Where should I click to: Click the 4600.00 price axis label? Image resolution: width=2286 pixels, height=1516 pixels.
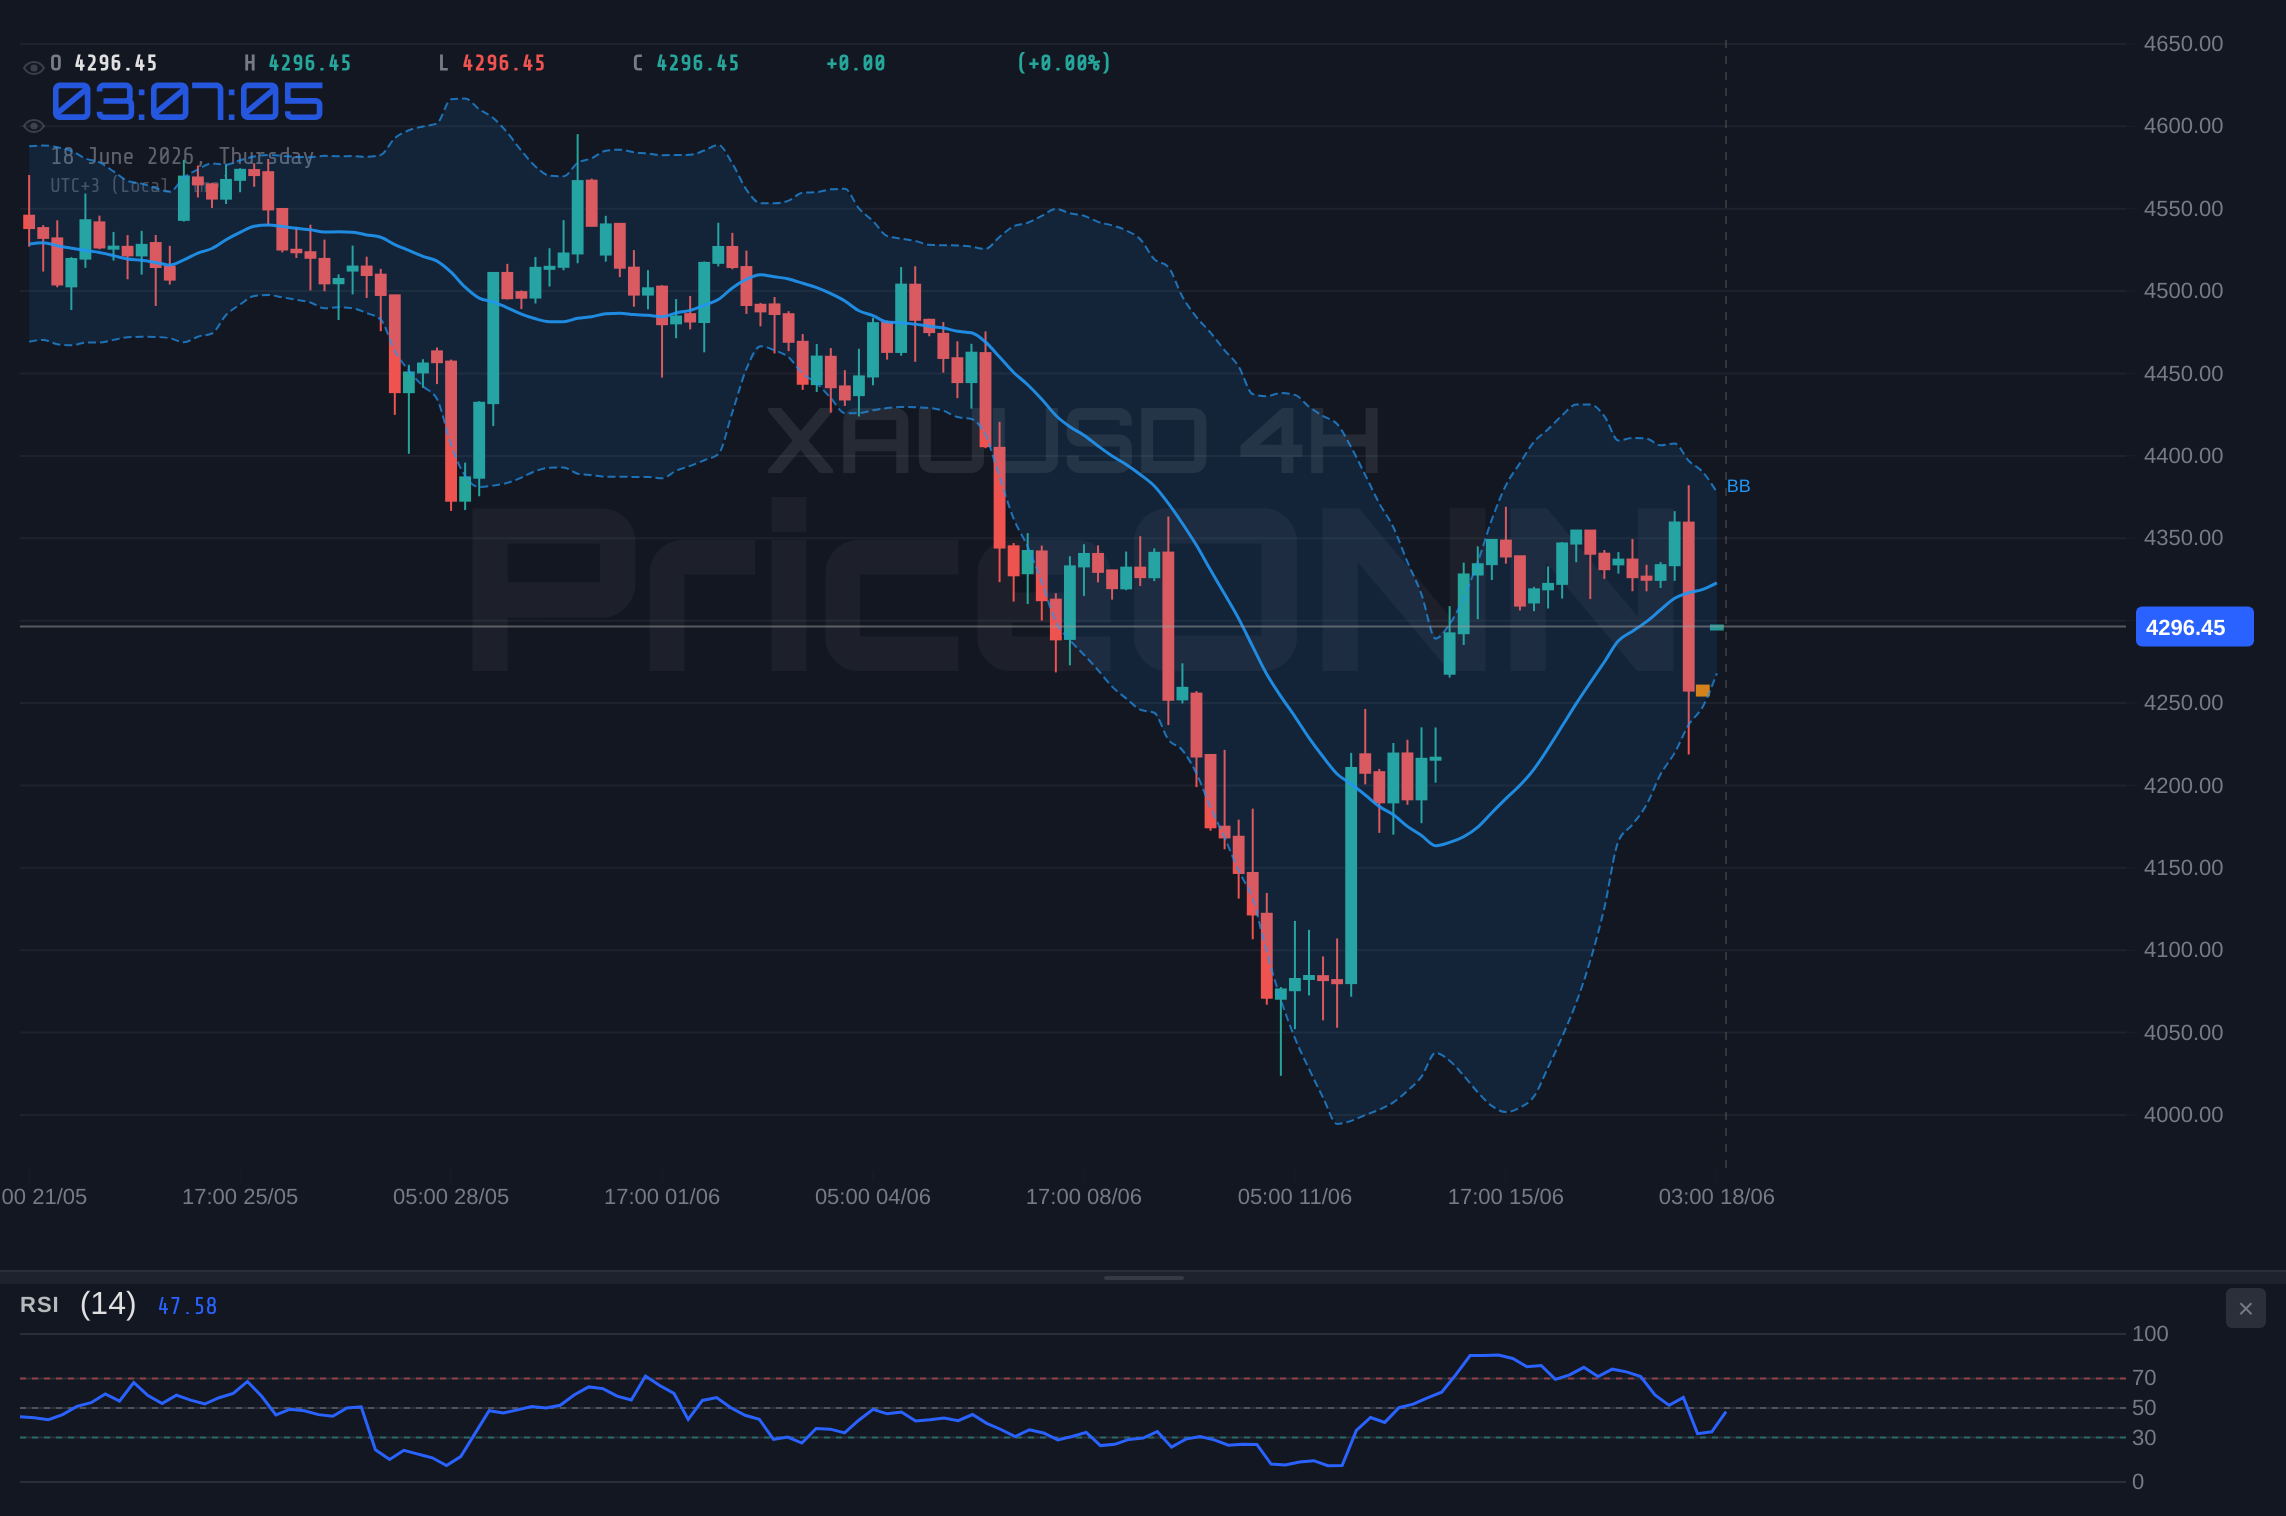coord(2183,126)
